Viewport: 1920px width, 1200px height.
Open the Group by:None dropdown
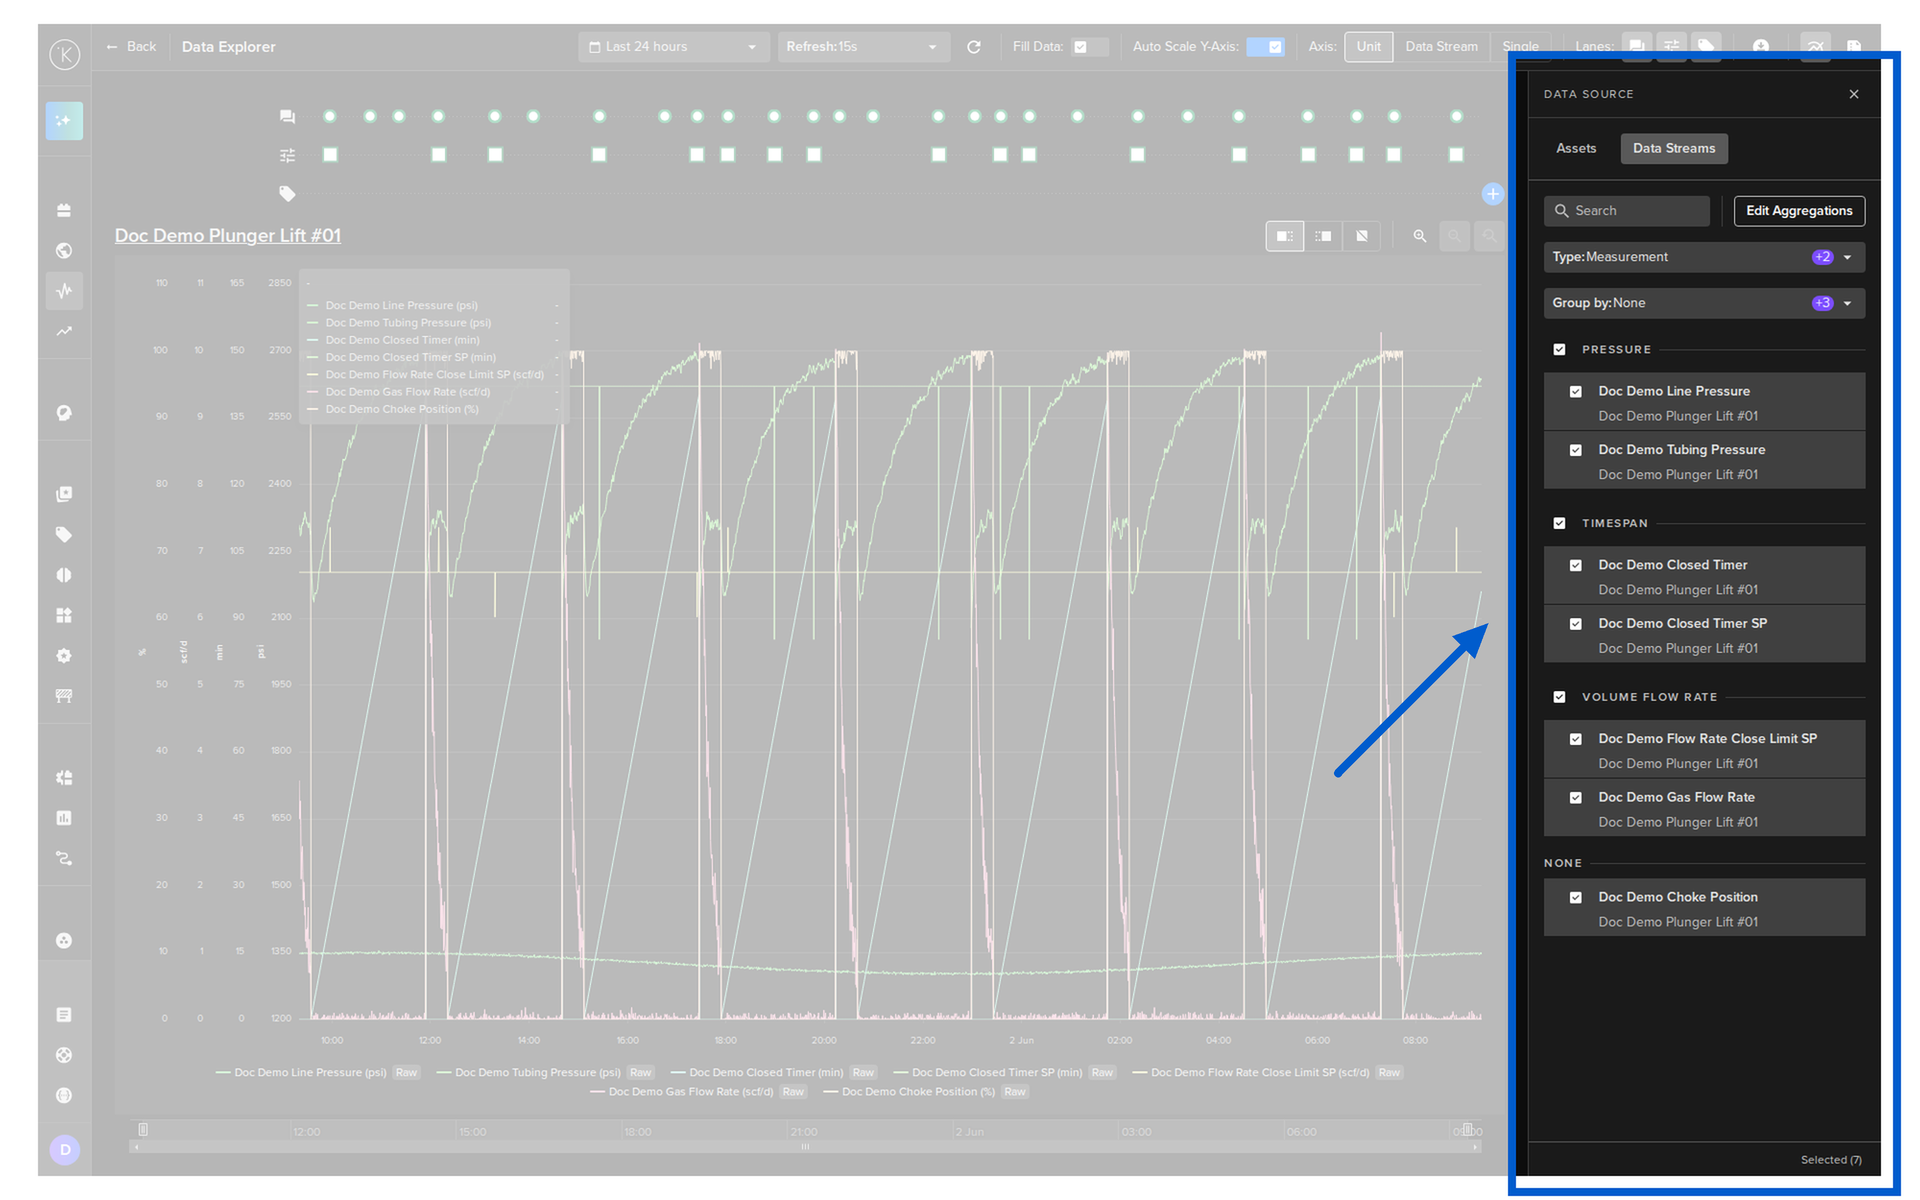click(x=1704, y=303)
